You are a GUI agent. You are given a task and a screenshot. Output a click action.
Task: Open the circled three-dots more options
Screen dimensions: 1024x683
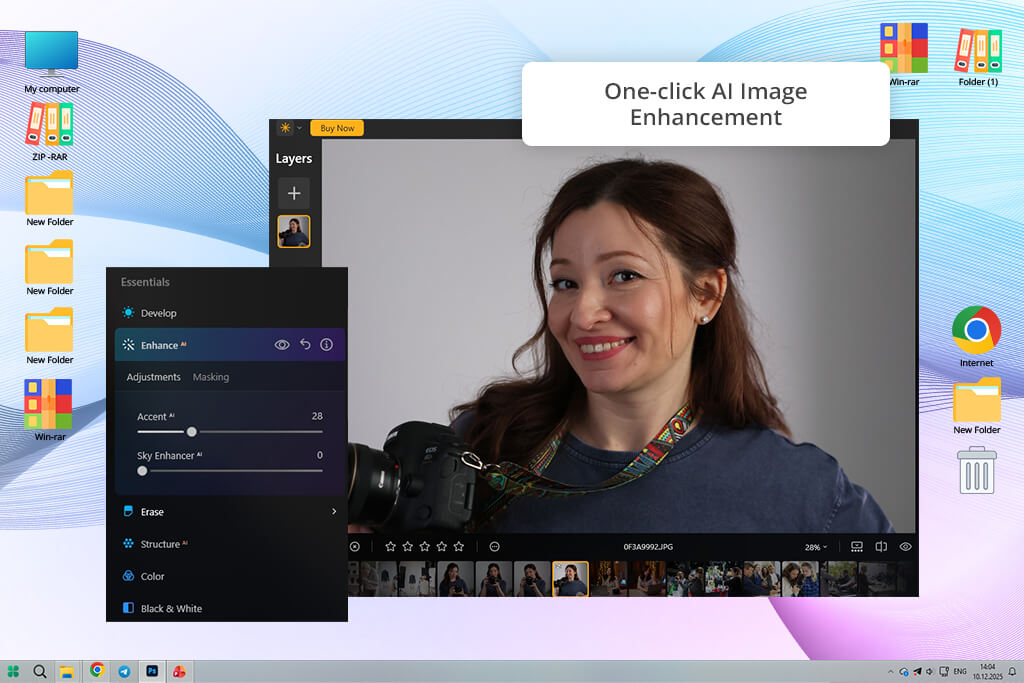pyautogui.click(x=494, y=547)
